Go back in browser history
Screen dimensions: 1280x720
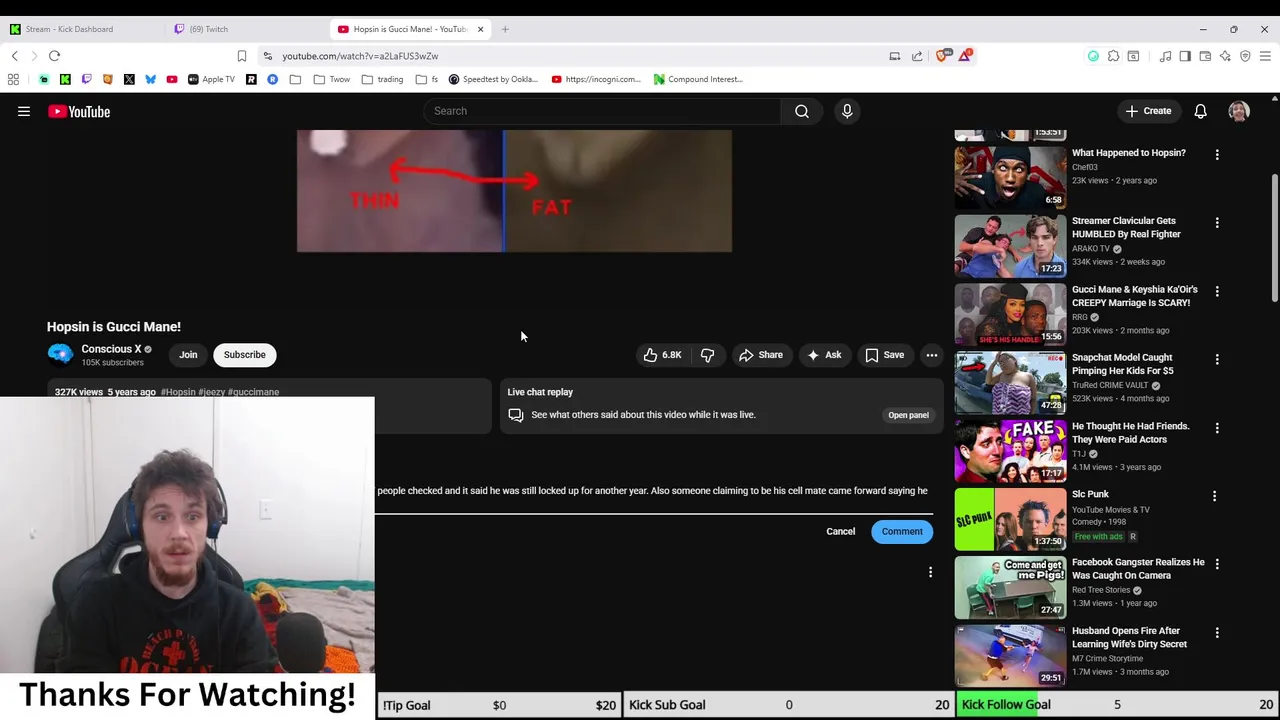[x=14, y=56]
